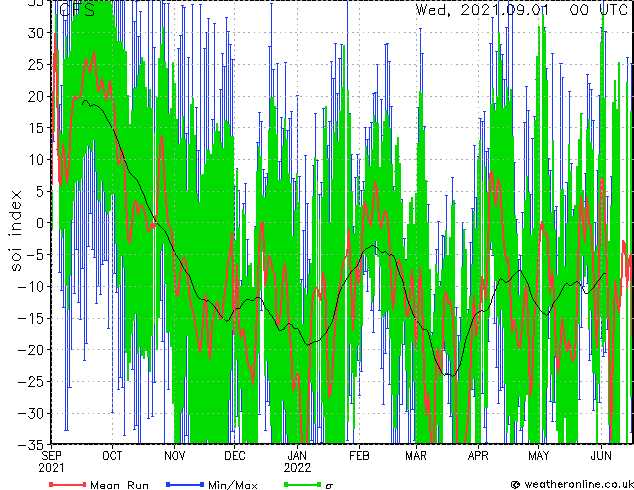This screenshot has height=490, width=634.
Task: Click the 'Mean Run' legend label
Action: [x=119, y=485]
